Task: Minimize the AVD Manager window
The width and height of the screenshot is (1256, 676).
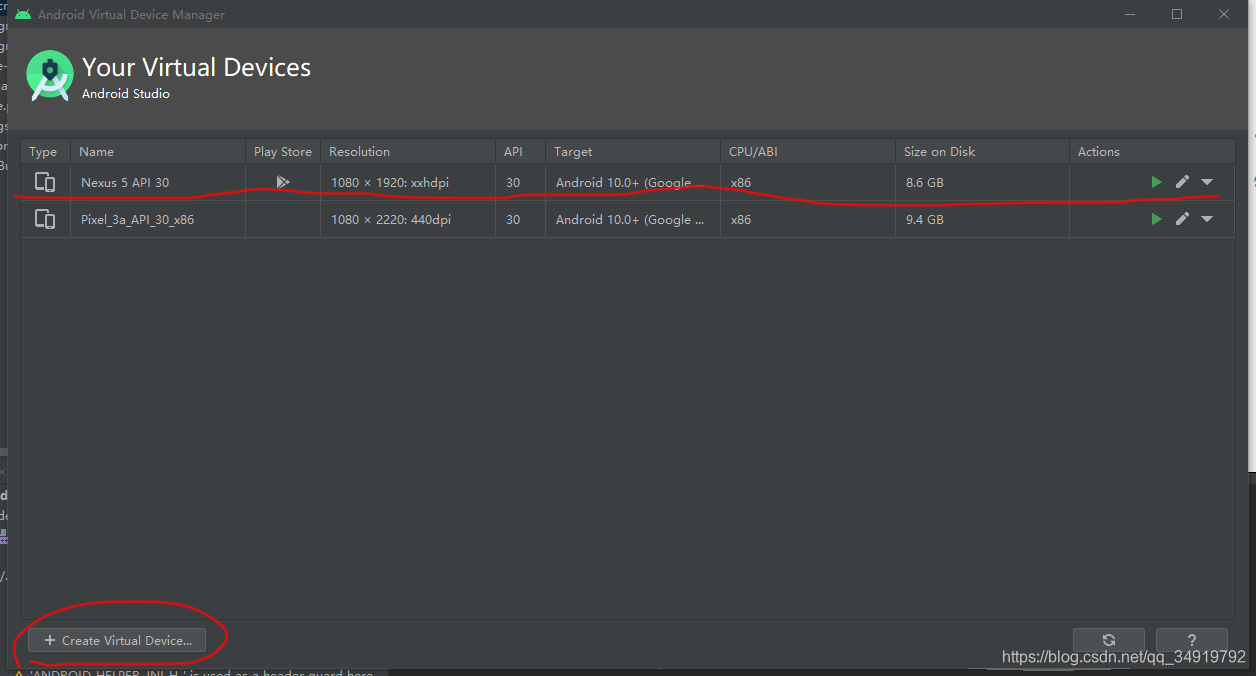Action: point(1131,14)
